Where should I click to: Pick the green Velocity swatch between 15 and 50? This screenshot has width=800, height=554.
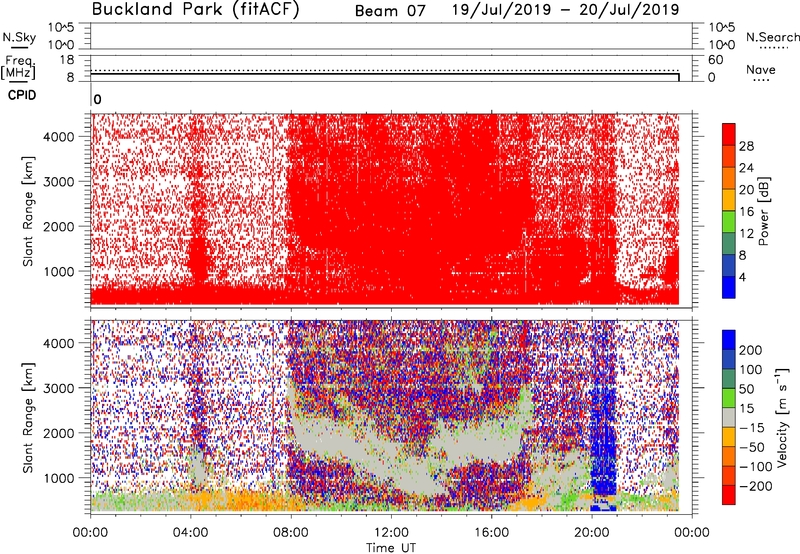coord(729,398)
